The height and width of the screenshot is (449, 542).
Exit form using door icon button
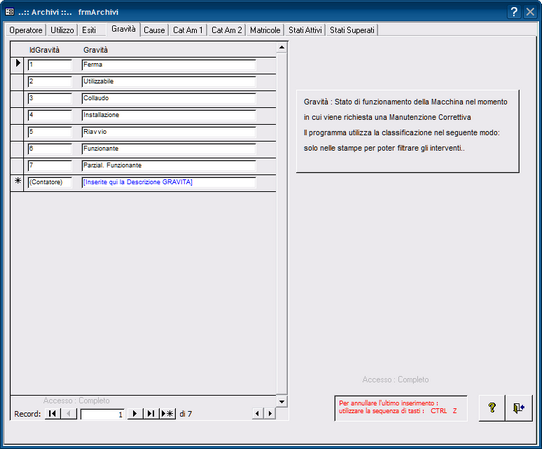(518, 408)
